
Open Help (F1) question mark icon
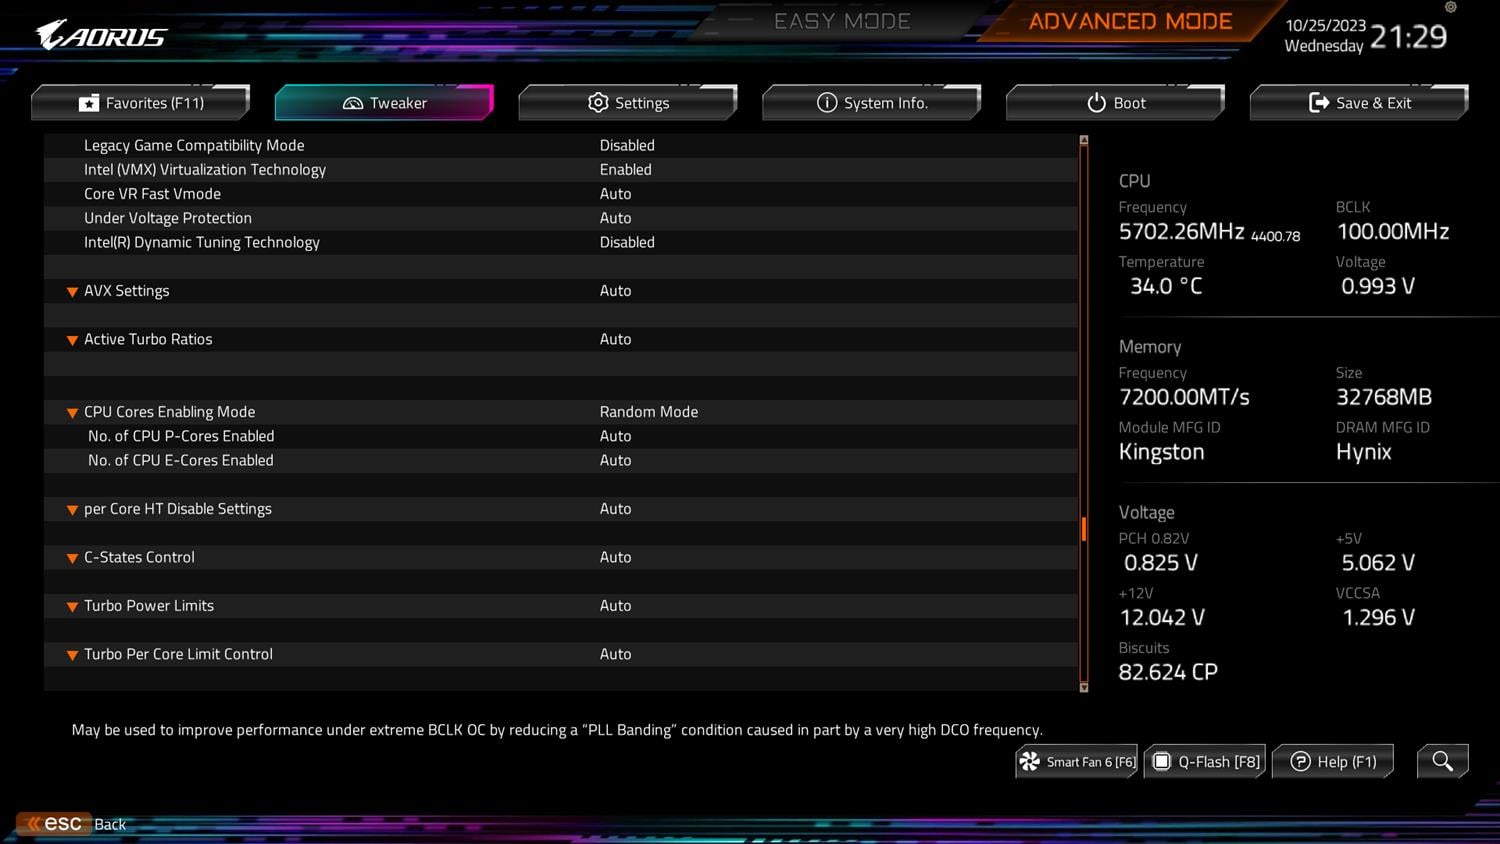pos(1301,762)
